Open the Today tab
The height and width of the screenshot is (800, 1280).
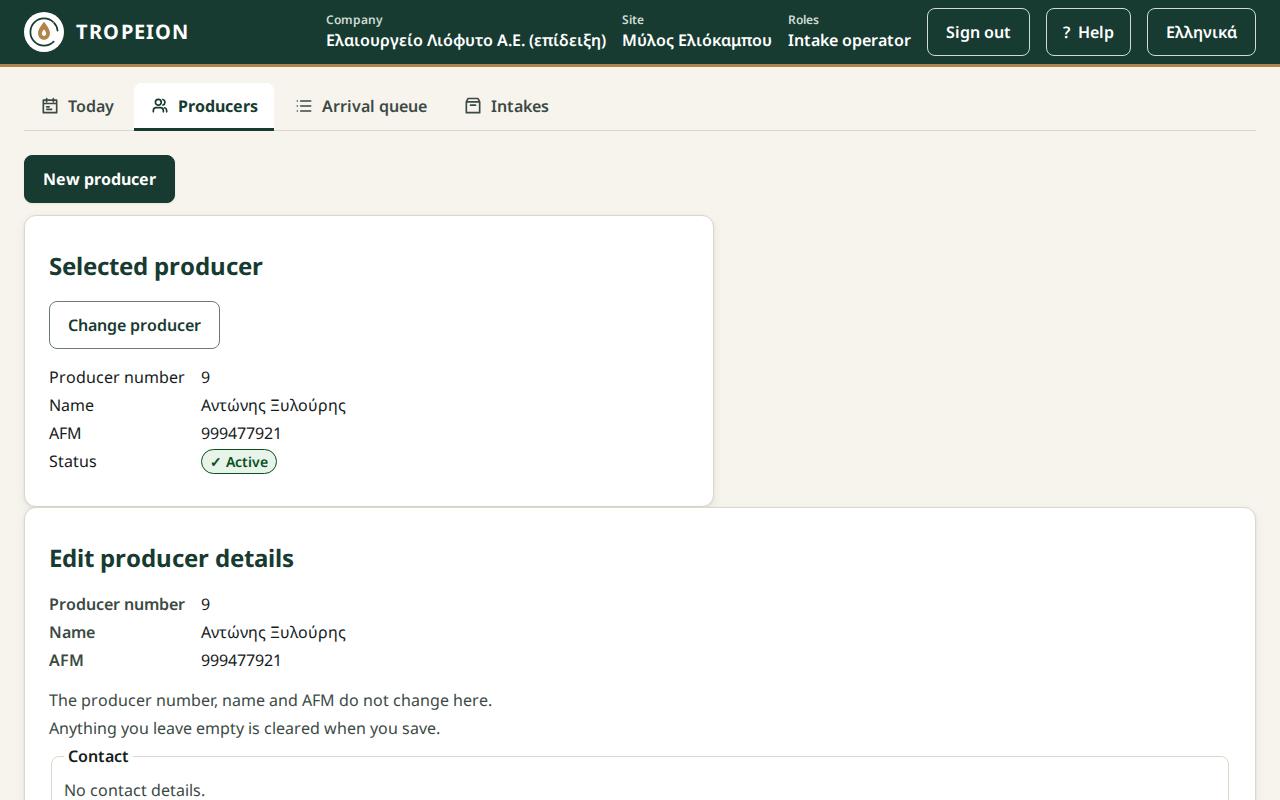[x=78, y=106]
